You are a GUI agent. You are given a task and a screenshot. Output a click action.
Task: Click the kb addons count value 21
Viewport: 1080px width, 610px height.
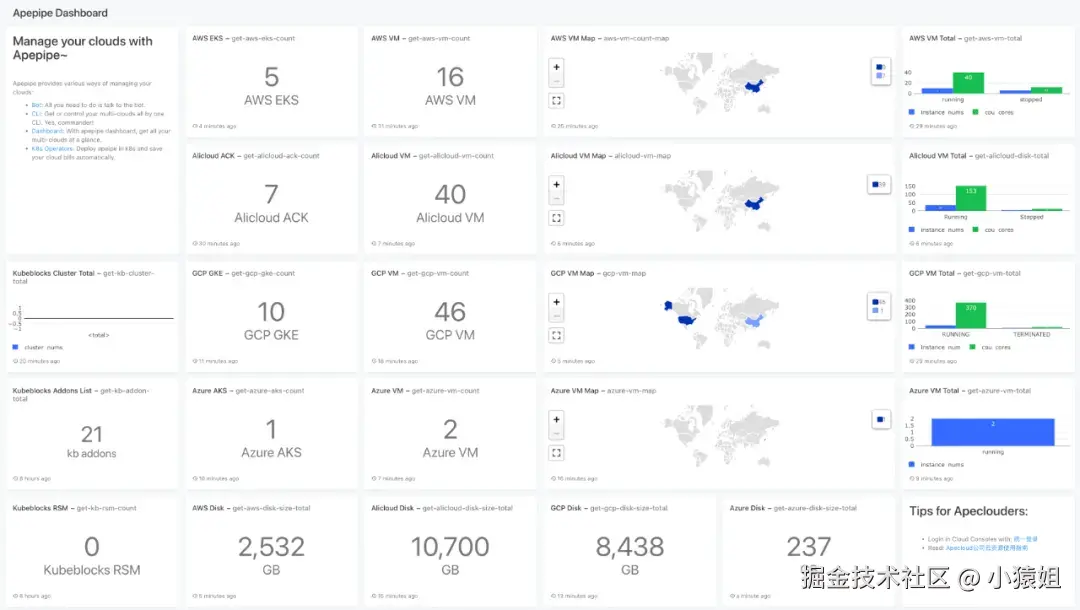click(x=92, y=434)
